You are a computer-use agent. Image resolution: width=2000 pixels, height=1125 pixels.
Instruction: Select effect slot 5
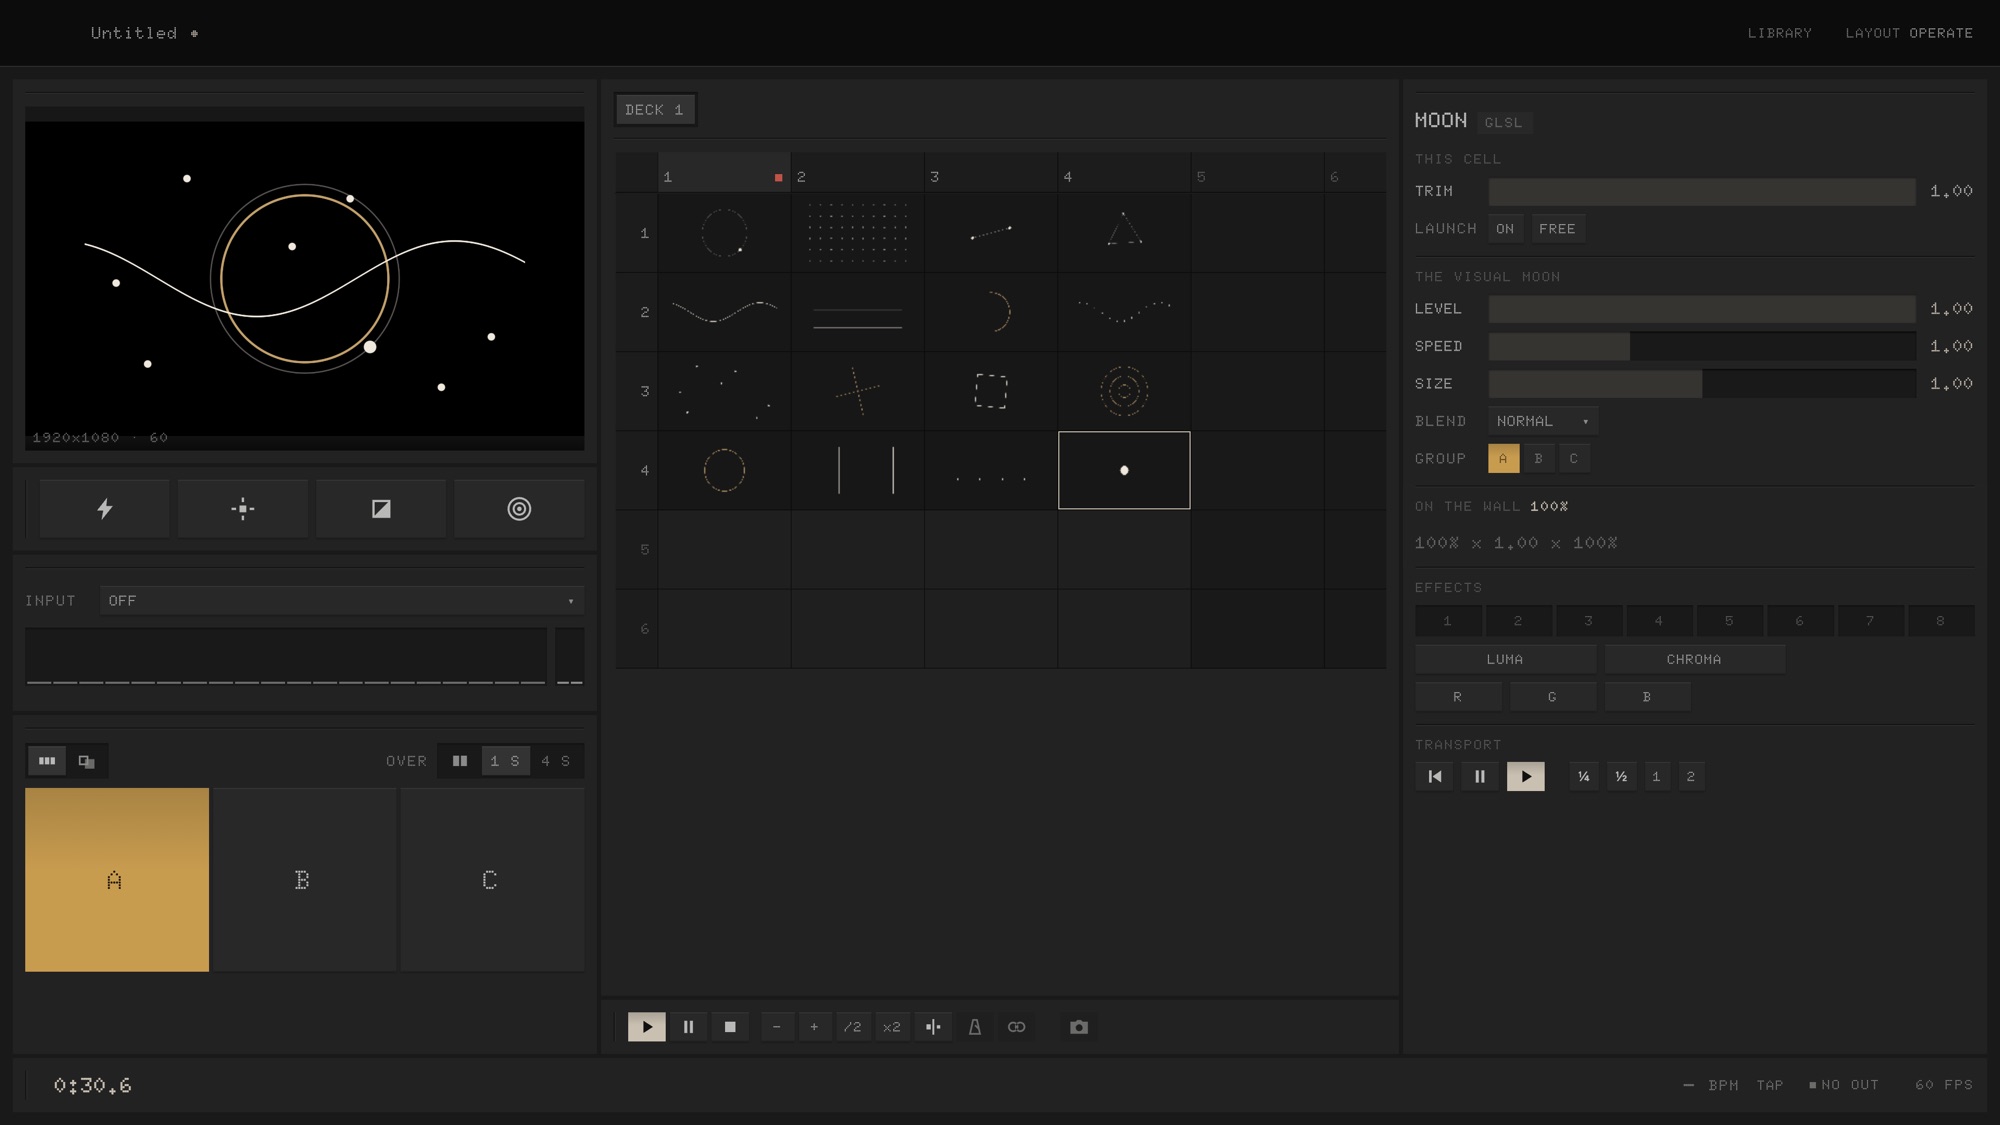[1729, 621]
